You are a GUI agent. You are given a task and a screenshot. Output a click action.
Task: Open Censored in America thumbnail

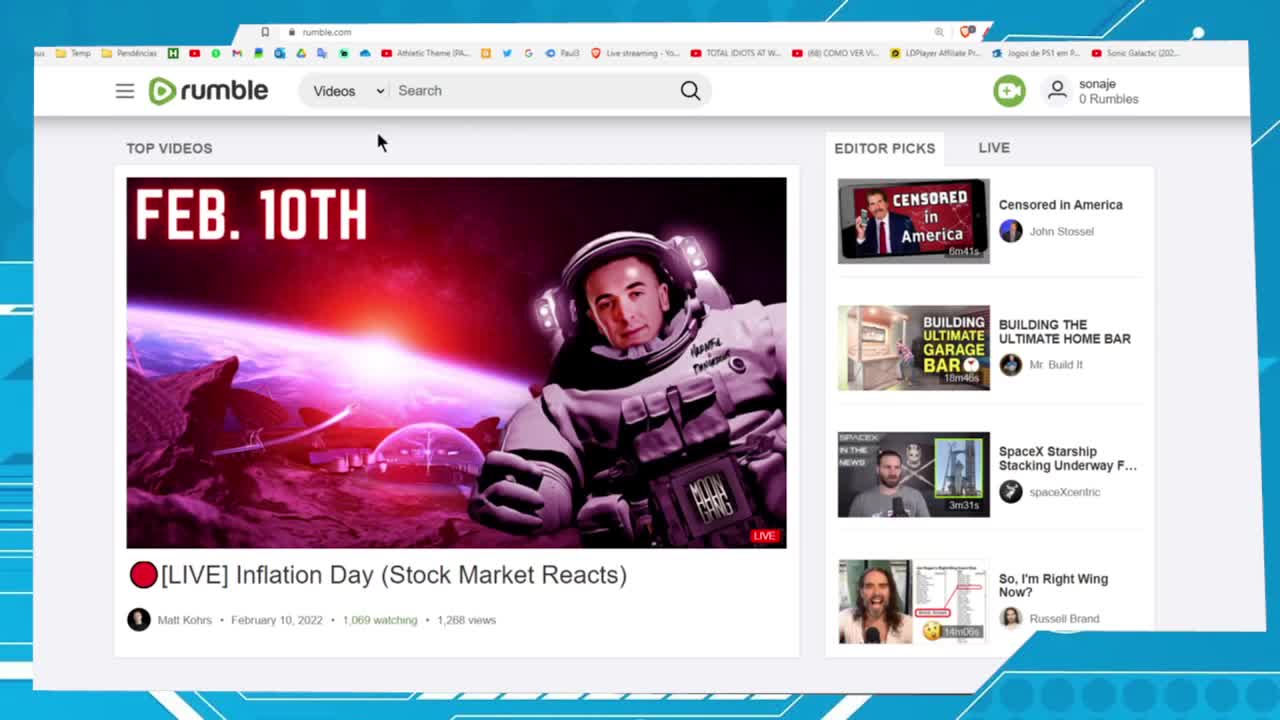(x=913, y=221)
